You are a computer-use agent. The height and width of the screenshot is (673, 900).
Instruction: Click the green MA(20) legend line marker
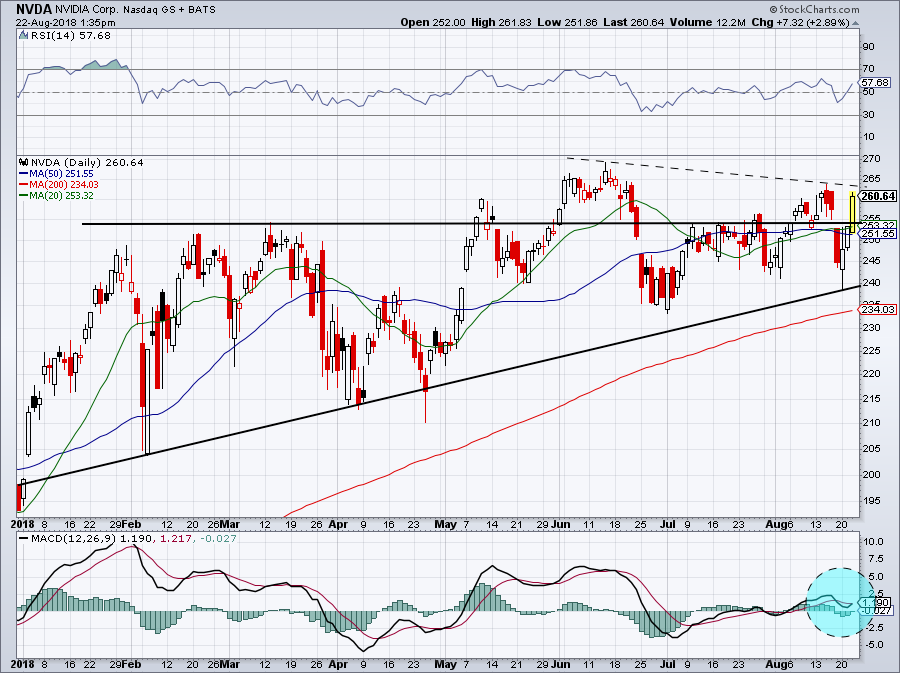click(24, 196)
